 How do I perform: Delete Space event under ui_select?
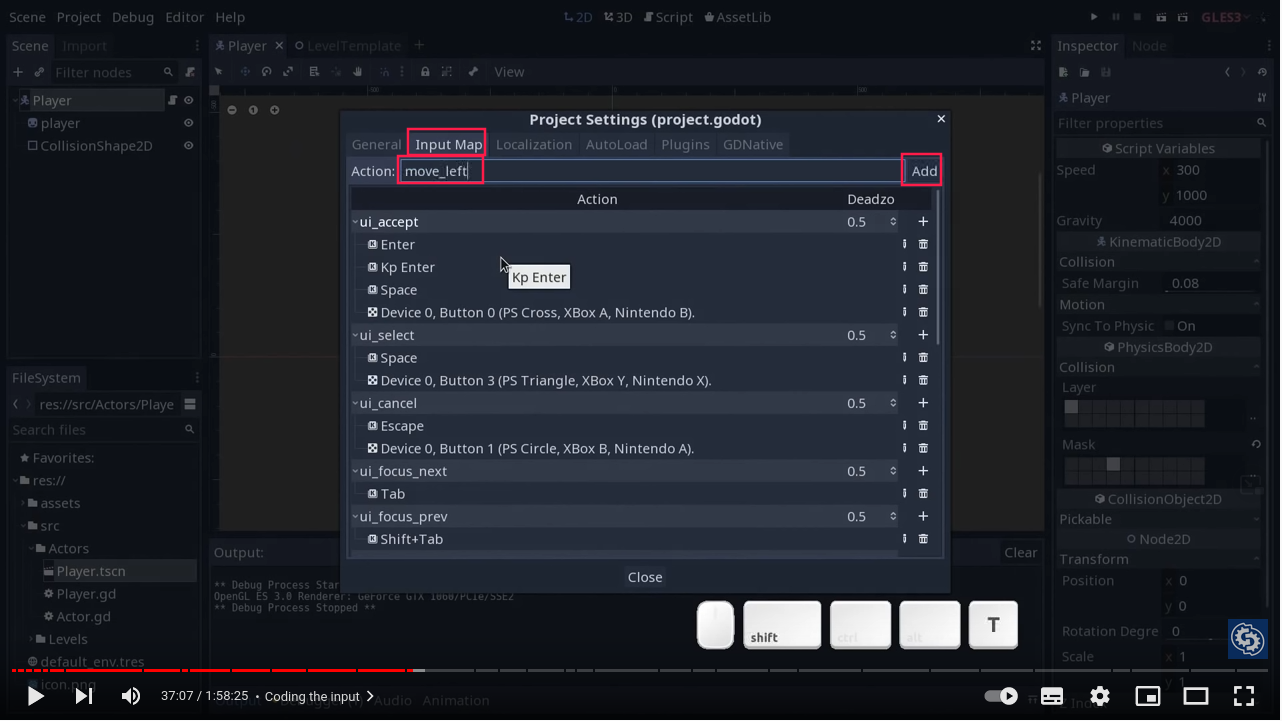tap(923, 358)
